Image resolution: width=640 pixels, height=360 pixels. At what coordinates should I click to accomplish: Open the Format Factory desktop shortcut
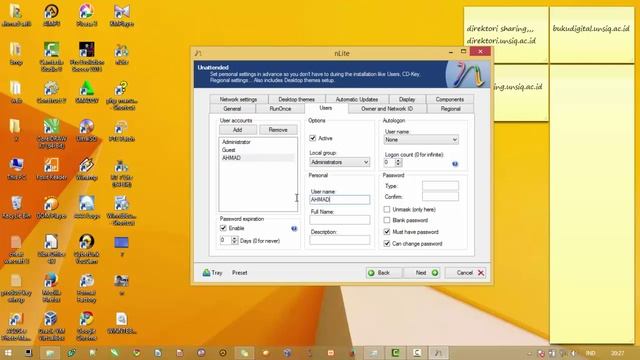click(x=87, y=288)
